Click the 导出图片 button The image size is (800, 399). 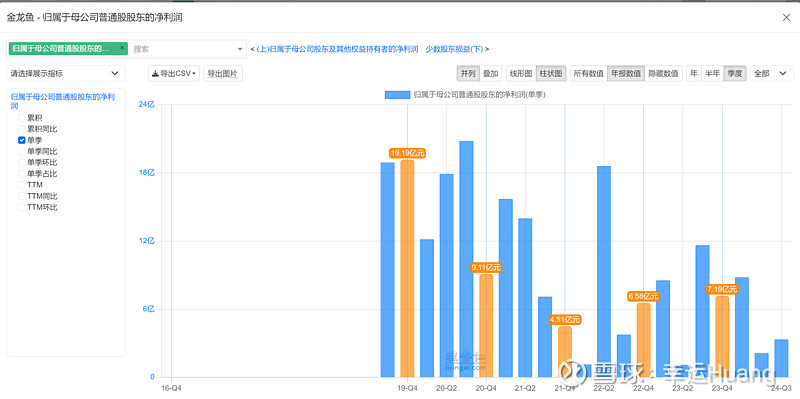[x=222, y=73]
